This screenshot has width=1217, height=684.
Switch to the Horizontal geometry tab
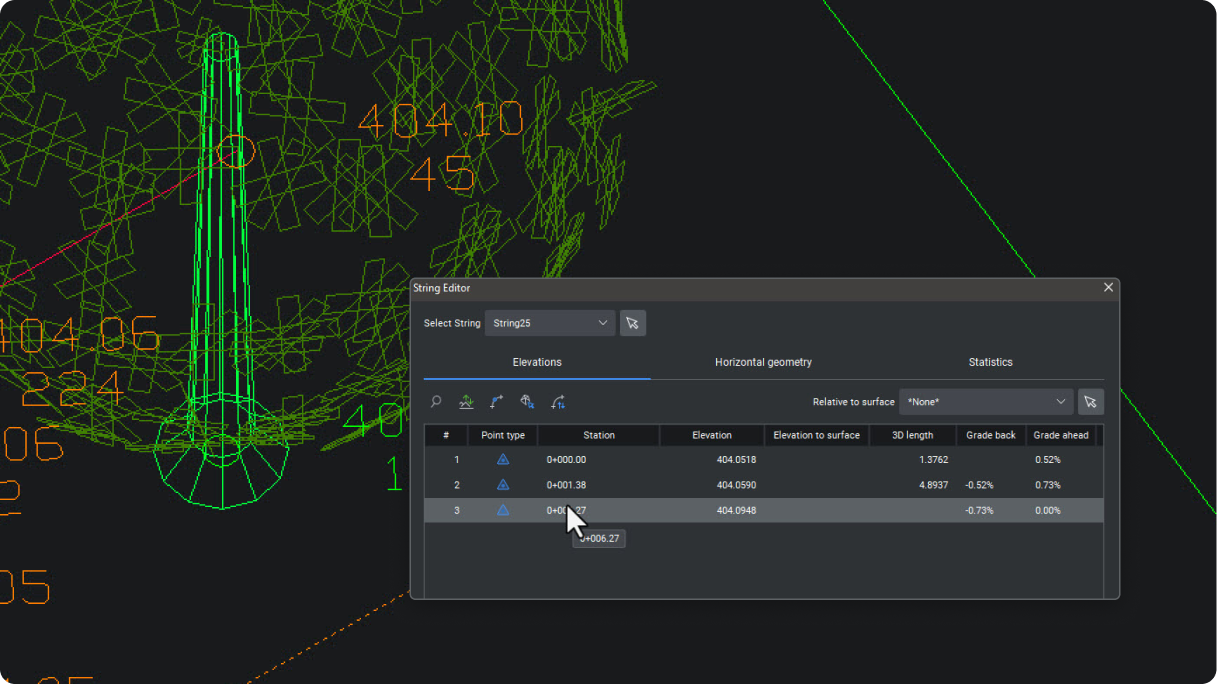pos(763,362)
